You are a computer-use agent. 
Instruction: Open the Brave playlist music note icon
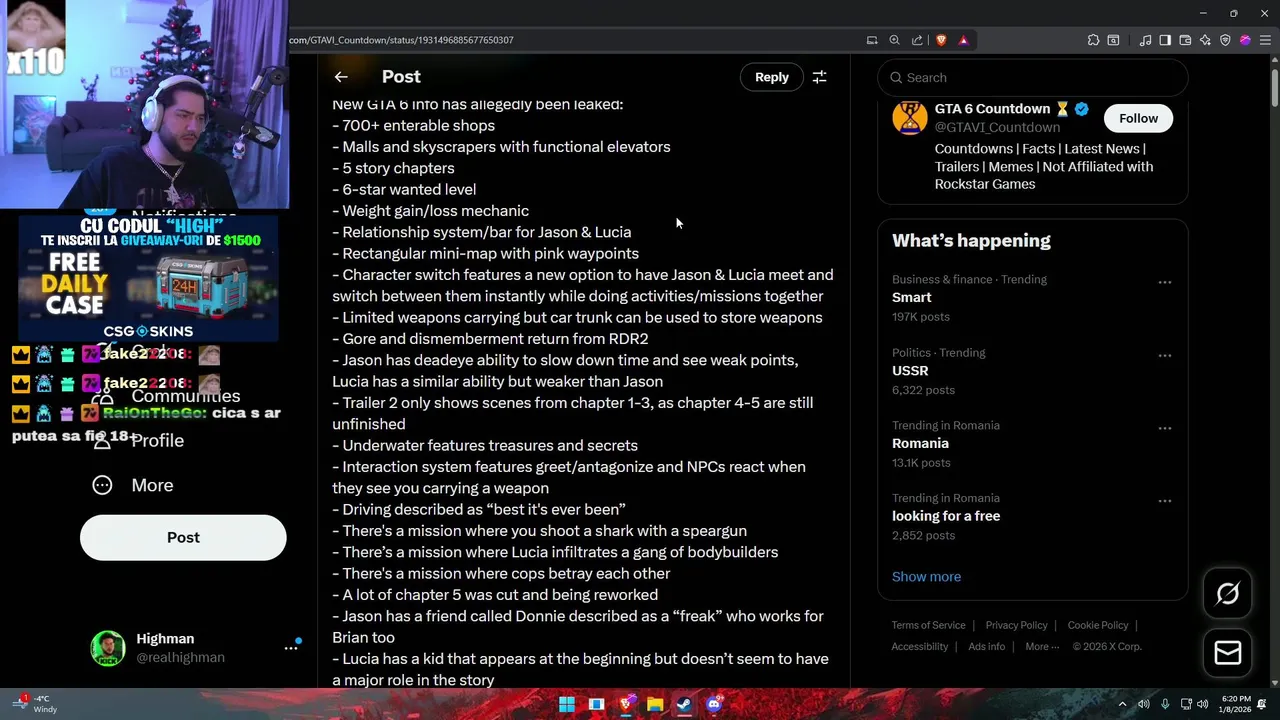pos(1145,40)
